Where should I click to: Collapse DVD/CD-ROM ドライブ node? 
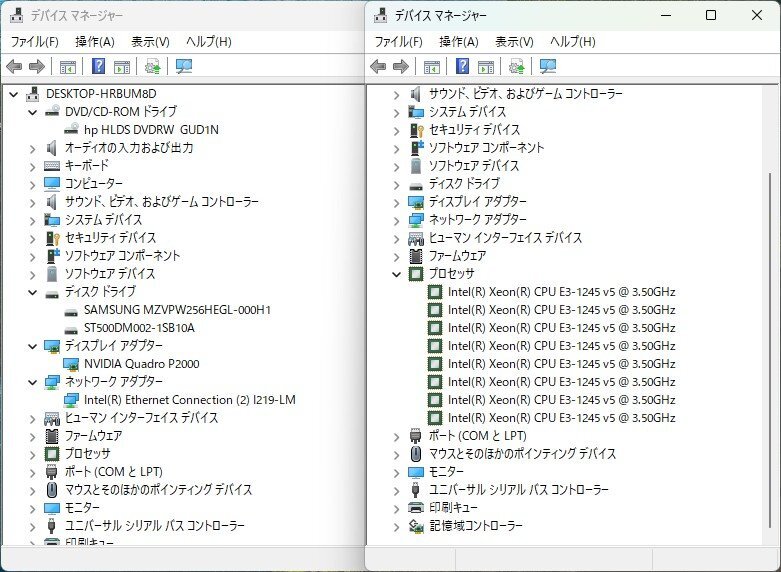[x=33, y=112]
